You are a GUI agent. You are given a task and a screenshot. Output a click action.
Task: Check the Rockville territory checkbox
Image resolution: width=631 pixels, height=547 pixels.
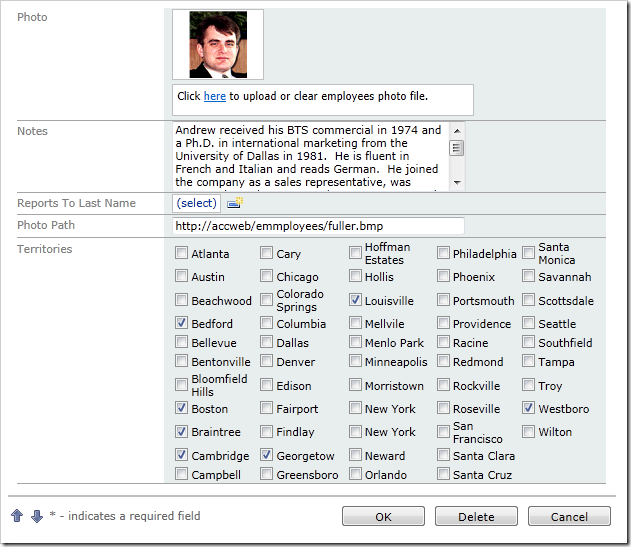[443, 384]
